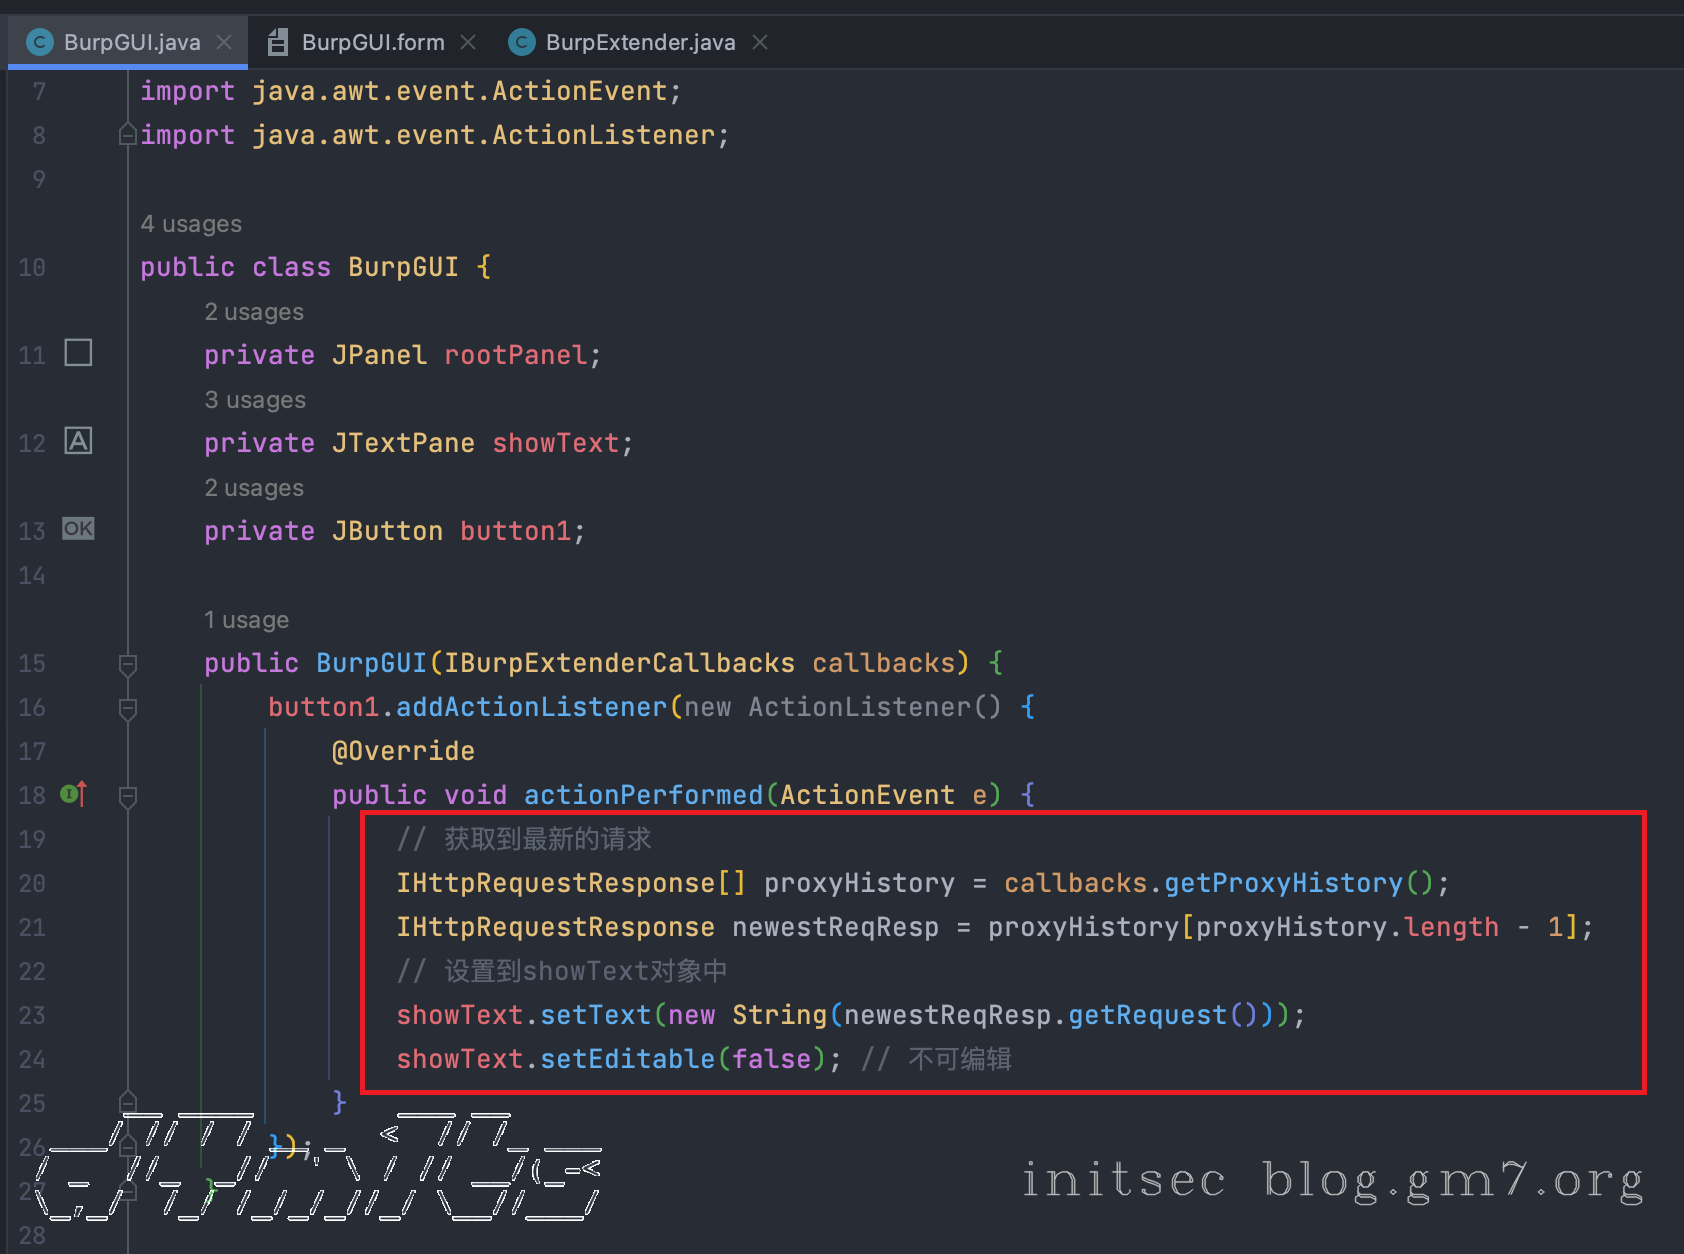Open the '4 usages' hint above class BurpGUI
1684x1254 pixels.
[191, 224]
